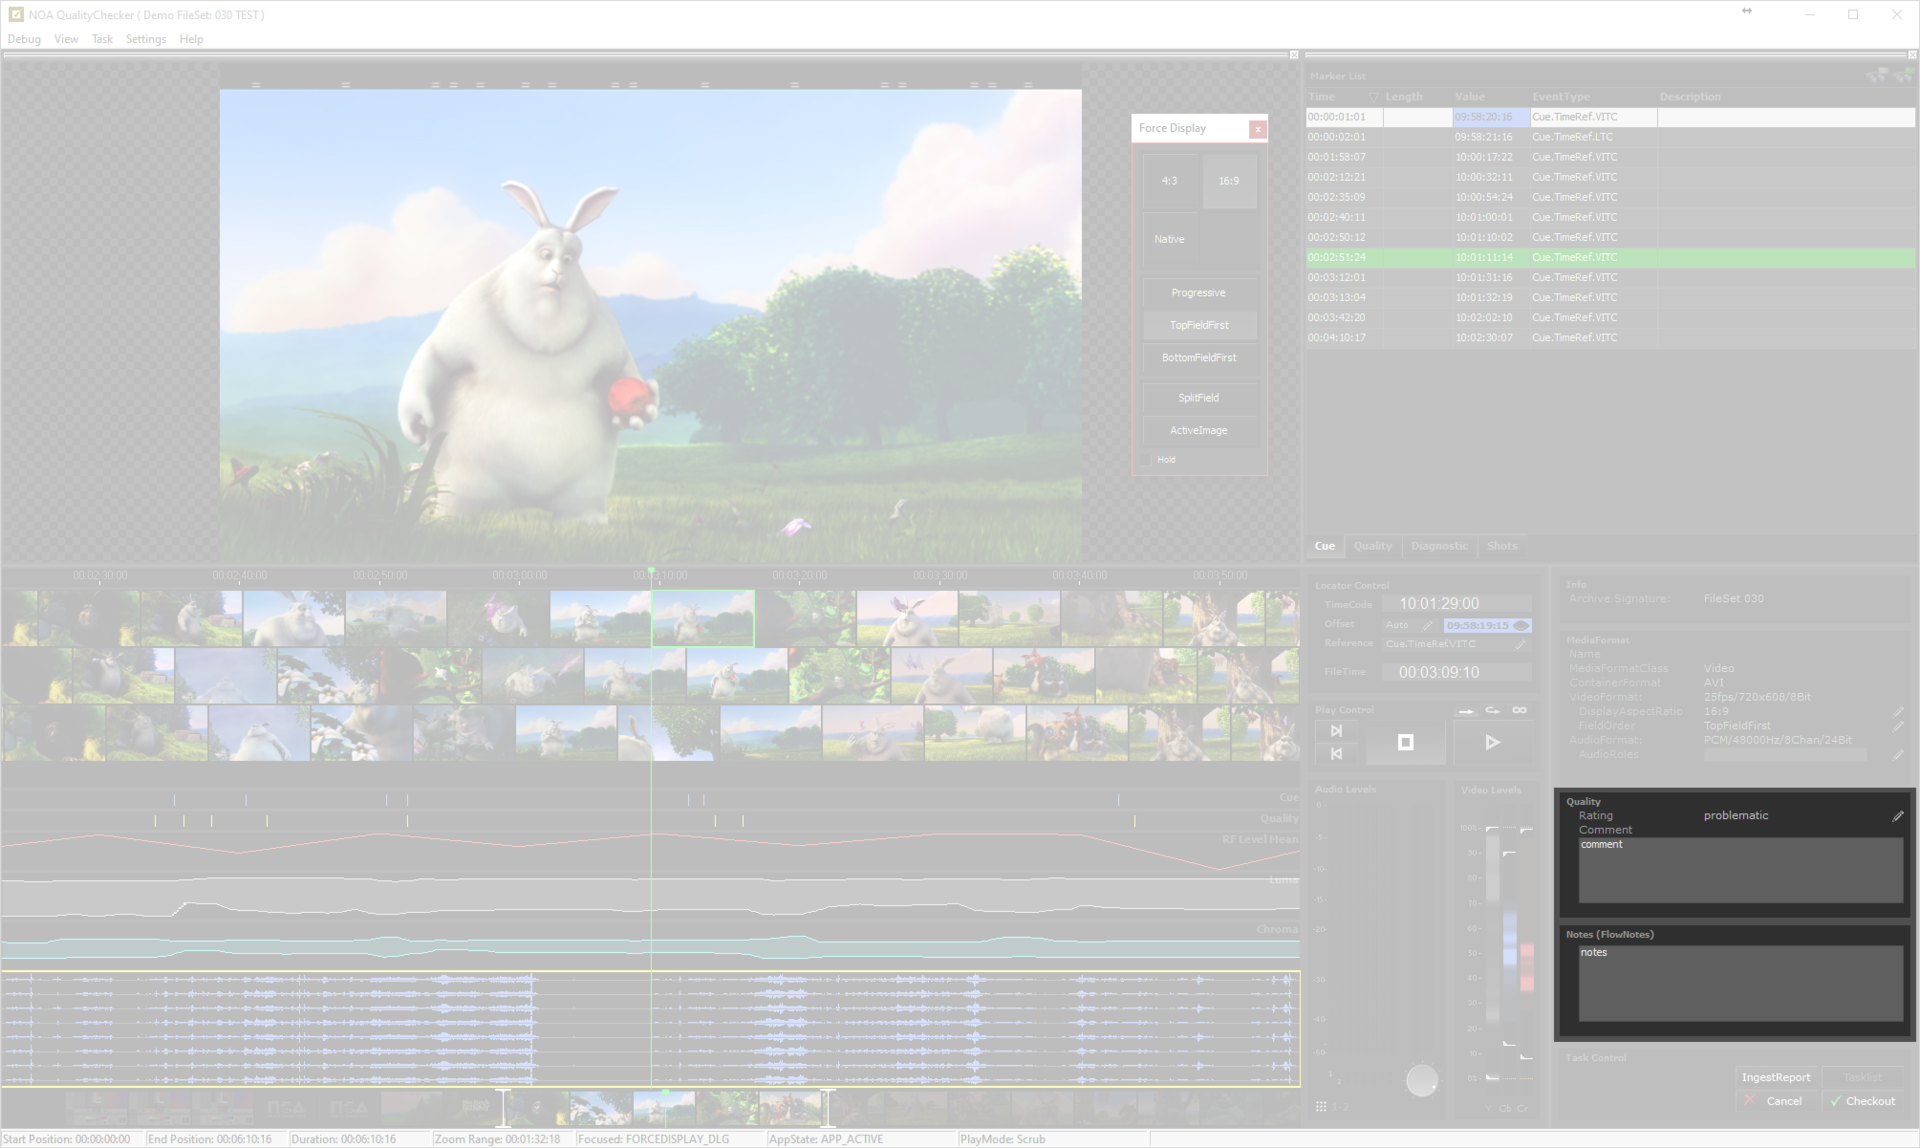Click the Checkout button
The width and height of the screenshot is (1920, 1148).
pos(1862,1101)
